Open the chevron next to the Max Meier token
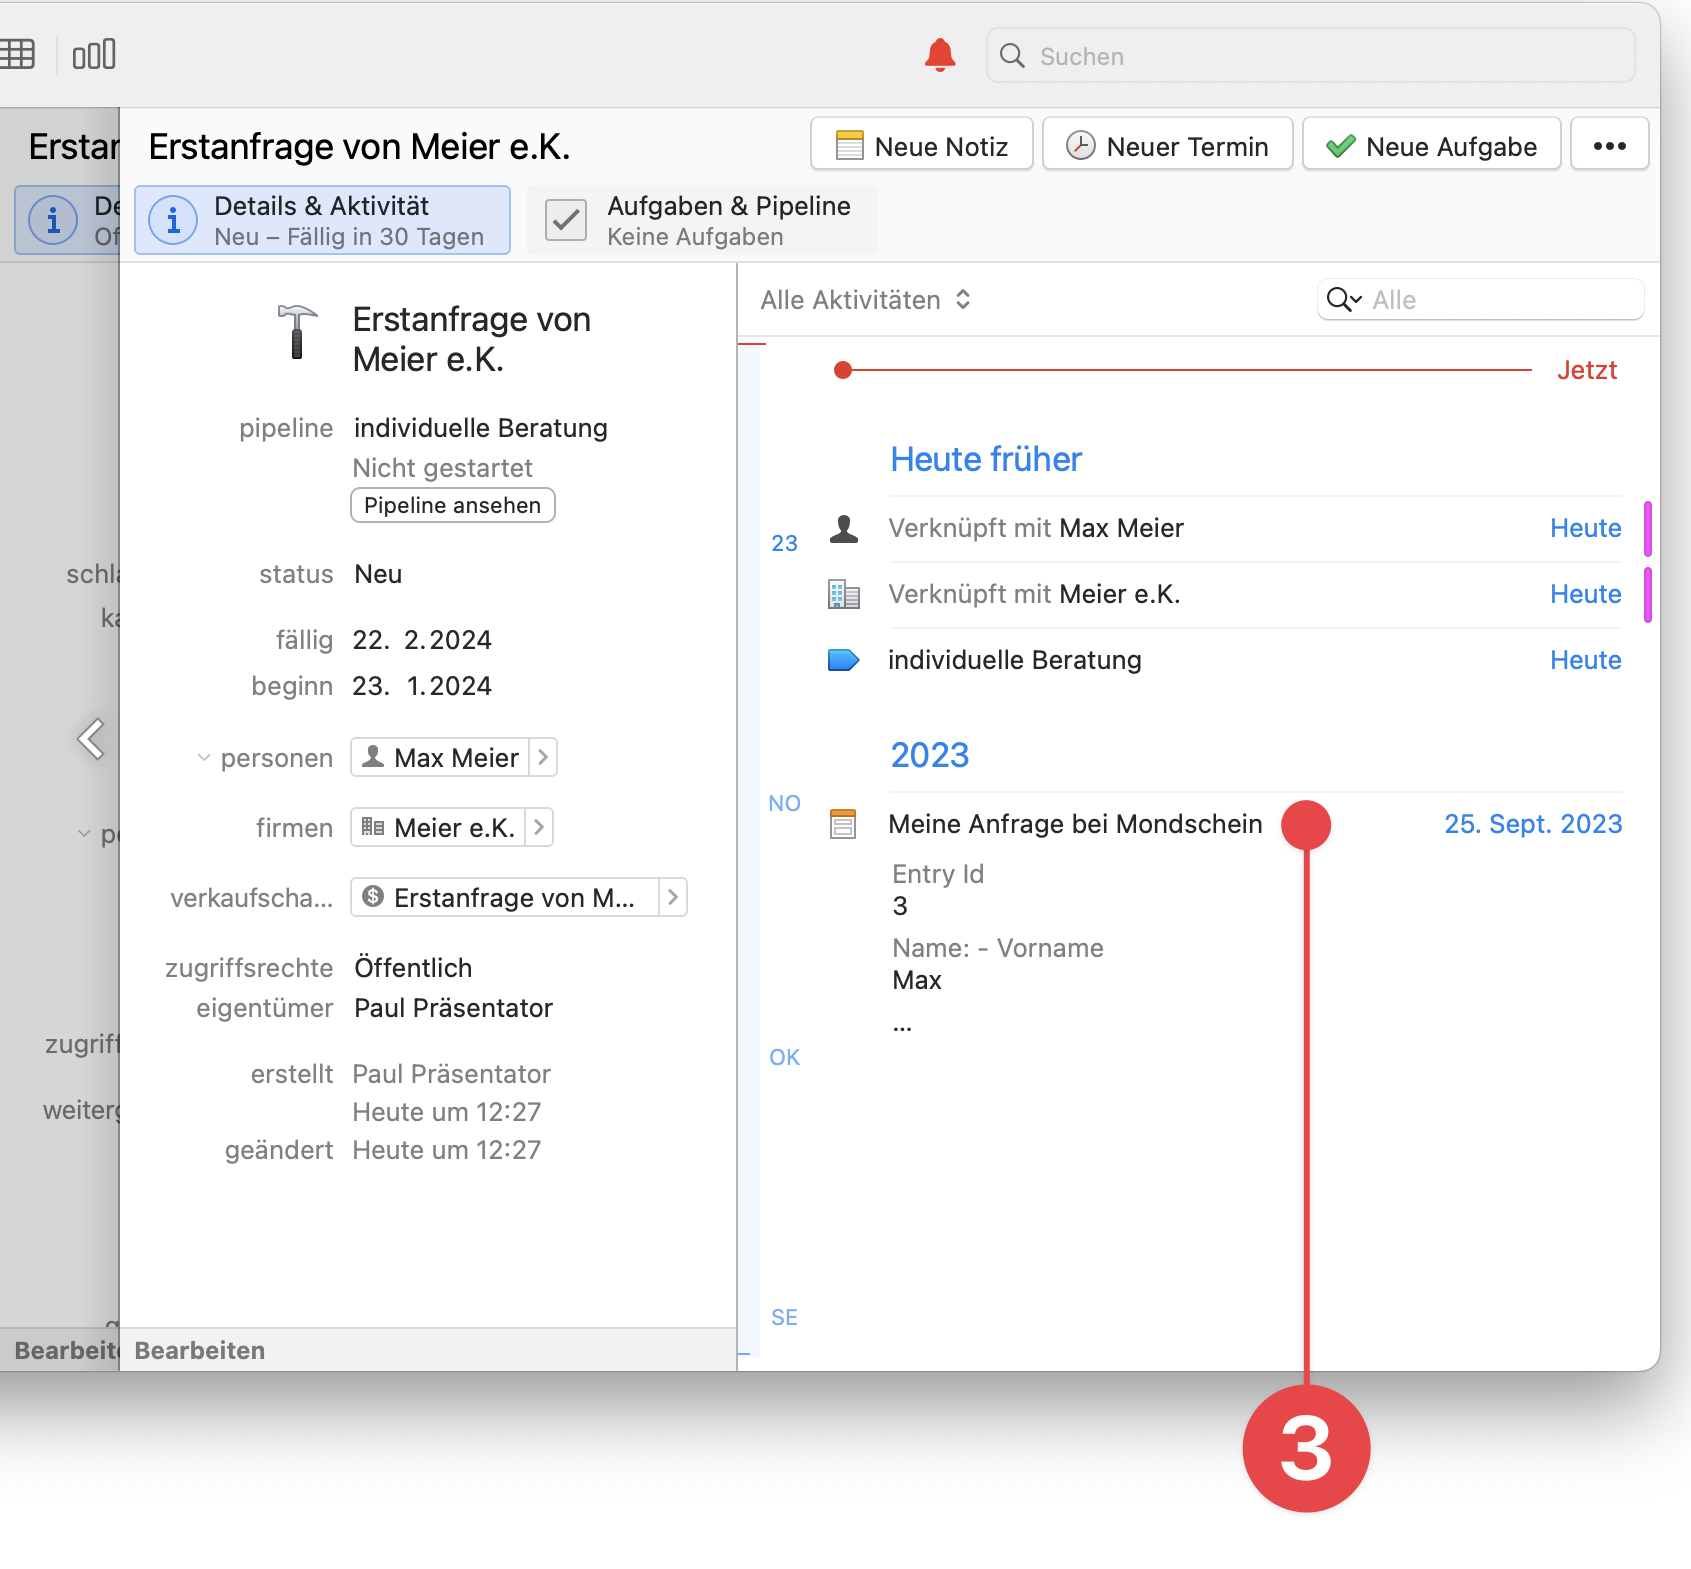This screenshot has width=1691, height=1569. click(x=541, y=757)
